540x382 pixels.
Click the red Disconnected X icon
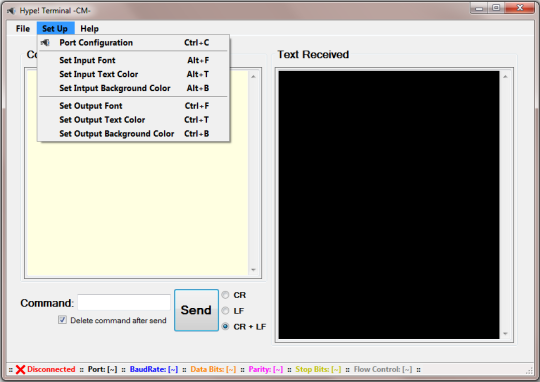coord(20,370)
